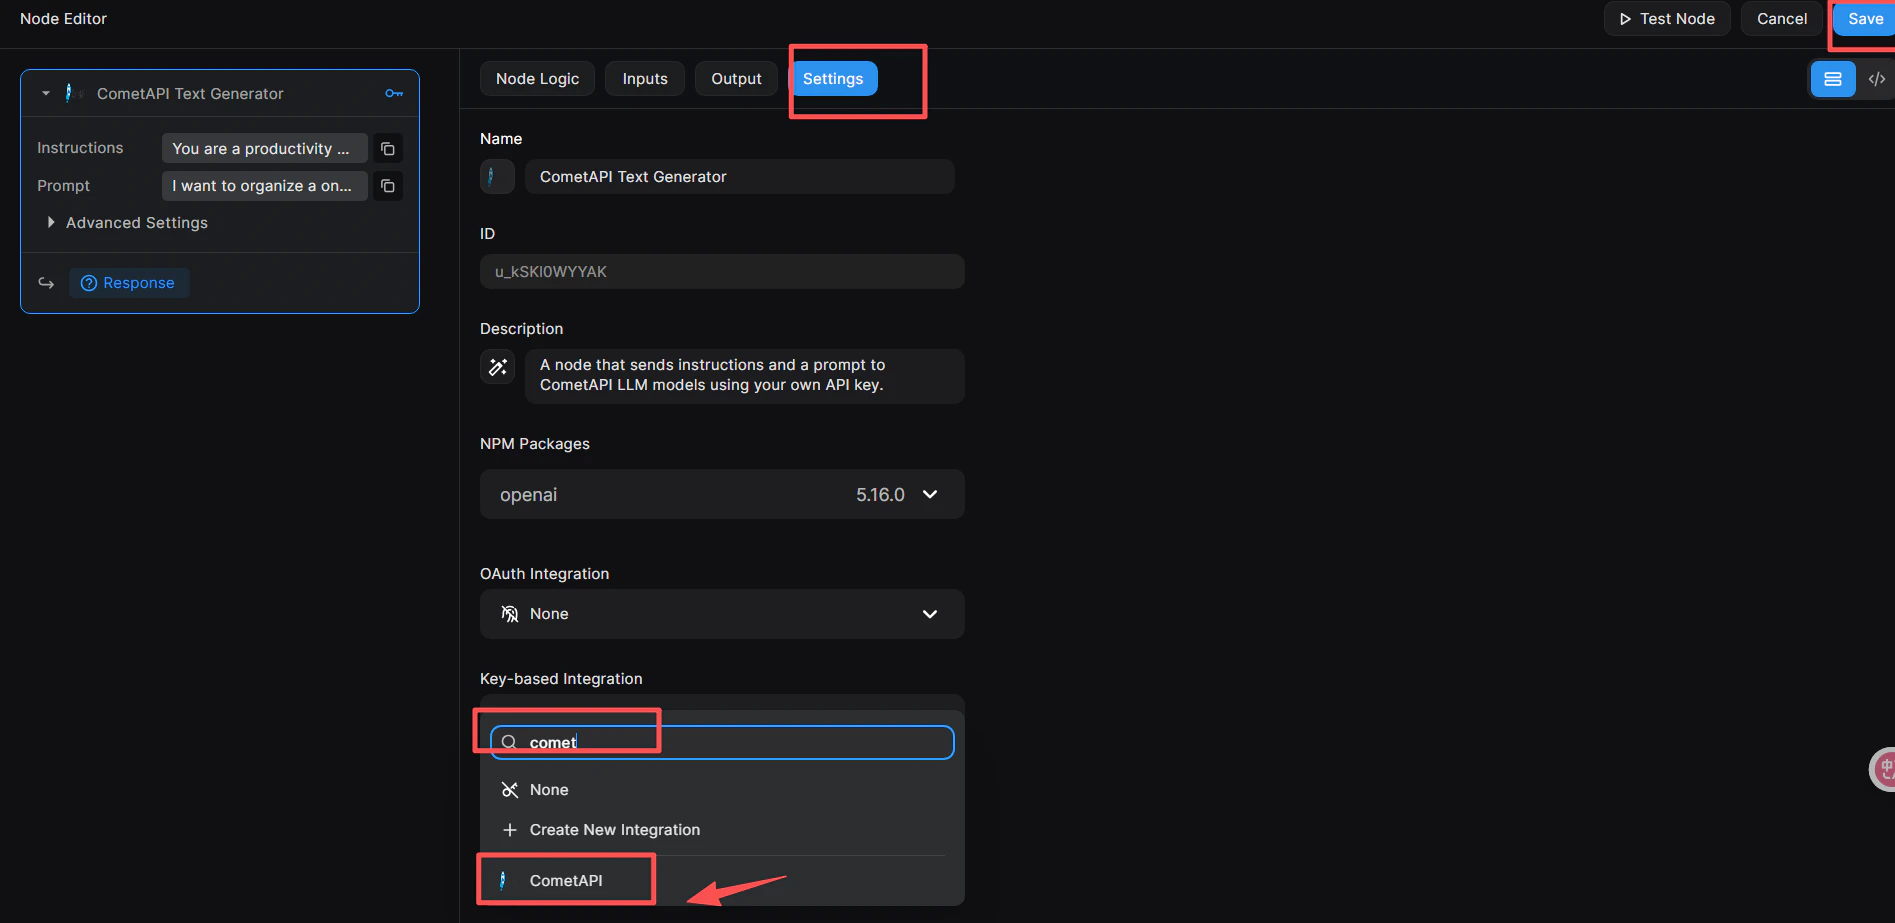
Task: Select the CometAPI integration from the list
Action: click(x=565, y=880)
